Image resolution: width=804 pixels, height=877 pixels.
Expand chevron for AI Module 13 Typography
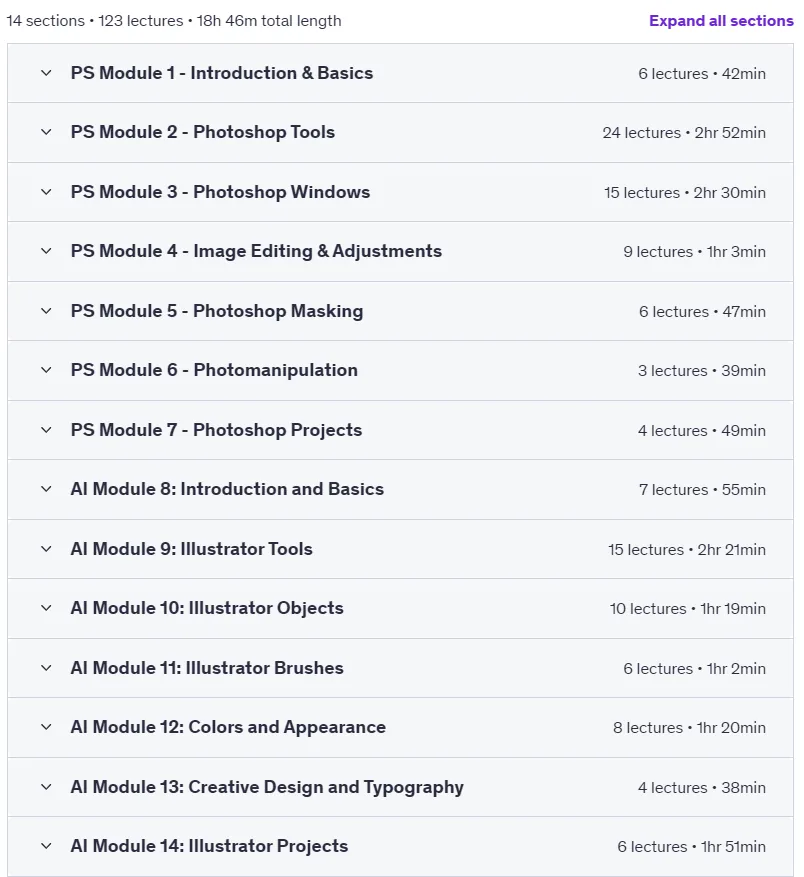coord(46,788)
